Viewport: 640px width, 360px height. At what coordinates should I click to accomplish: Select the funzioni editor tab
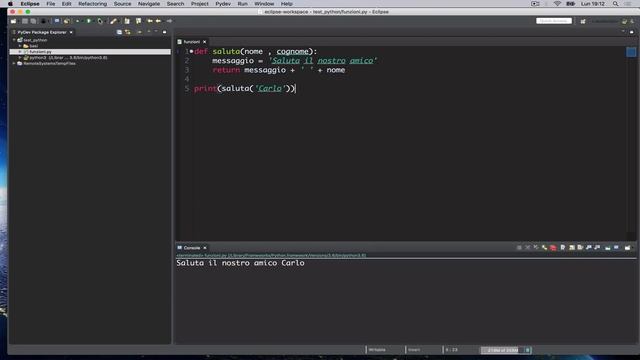(191, 42)
